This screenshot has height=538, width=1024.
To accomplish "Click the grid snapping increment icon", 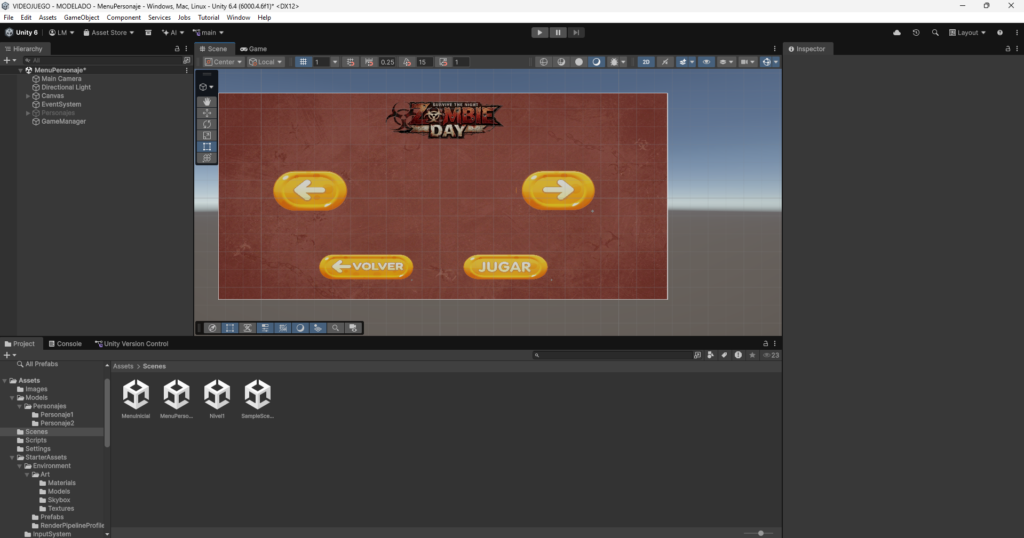I will coord(351,62).
